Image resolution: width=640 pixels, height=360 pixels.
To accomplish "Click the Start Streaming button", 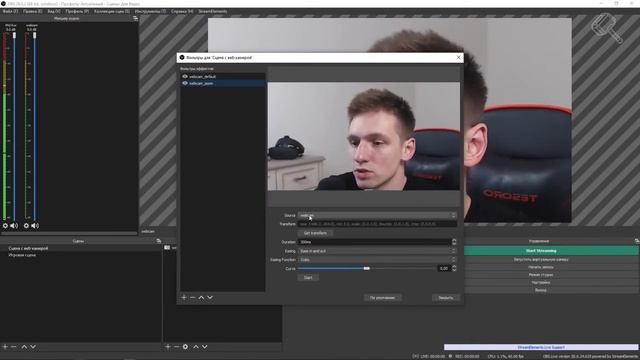I will pos(551,251).
